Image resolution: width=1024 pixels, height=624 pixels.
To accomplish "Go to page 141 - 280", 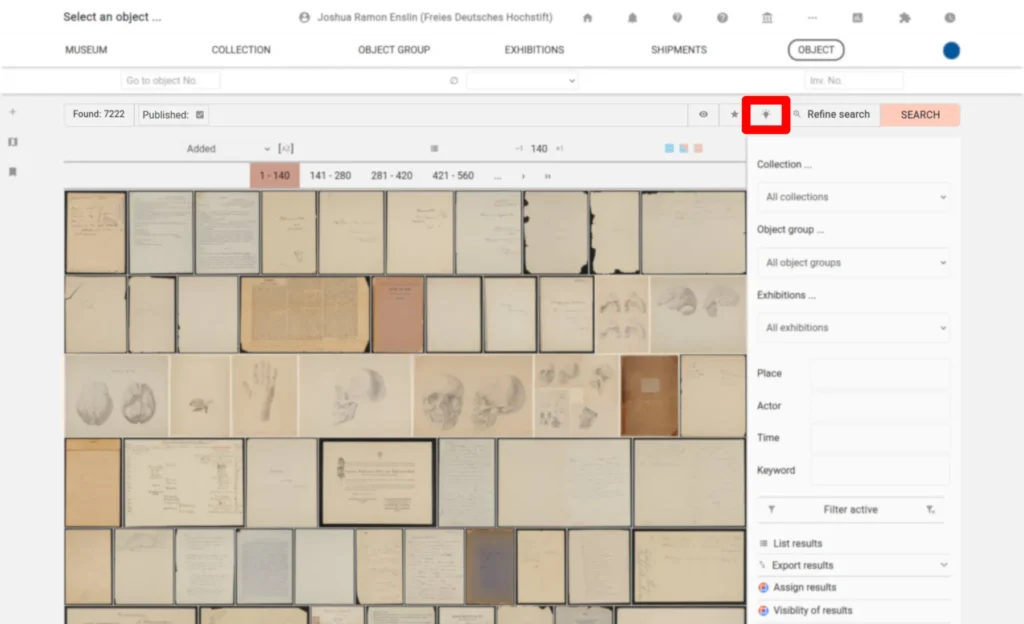I will coord(330,176).
